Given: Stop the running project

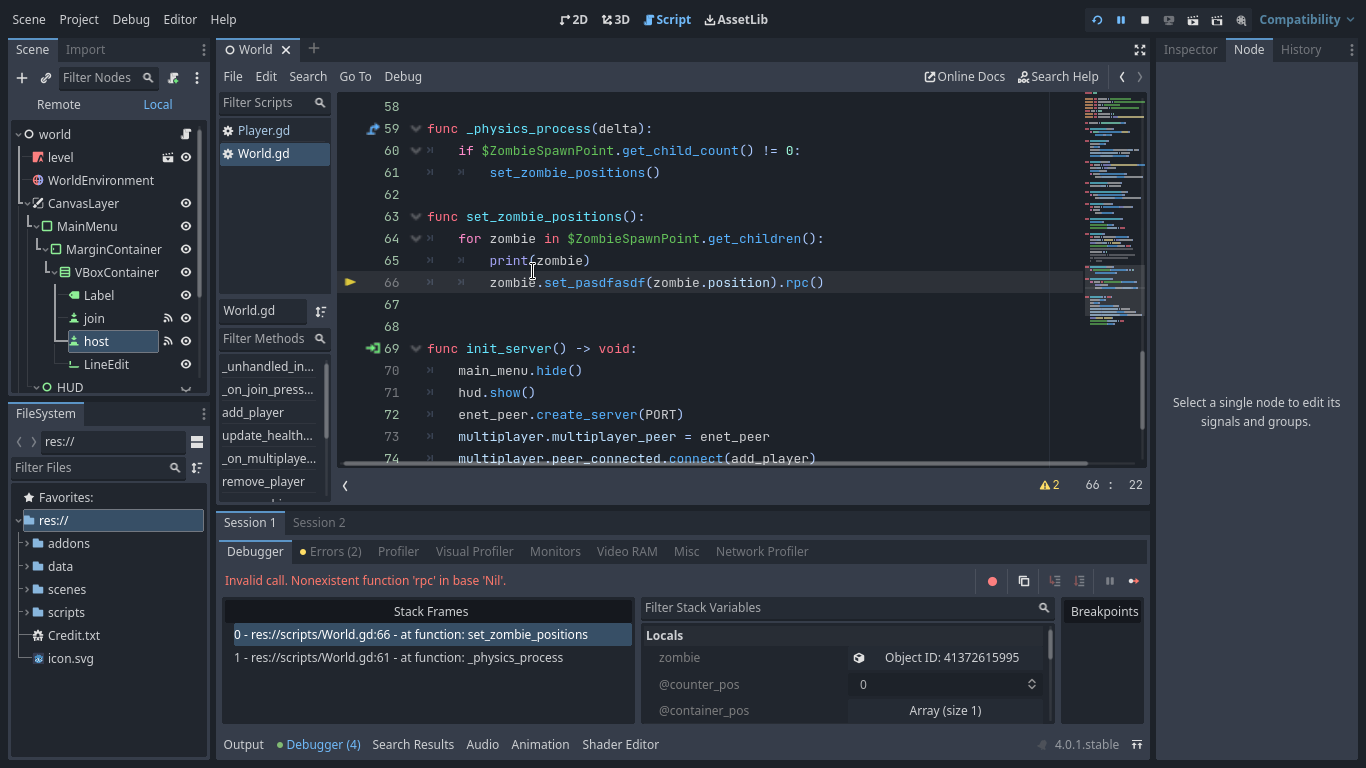Looking at the screenshot, I should click(x=1145, y=19).
